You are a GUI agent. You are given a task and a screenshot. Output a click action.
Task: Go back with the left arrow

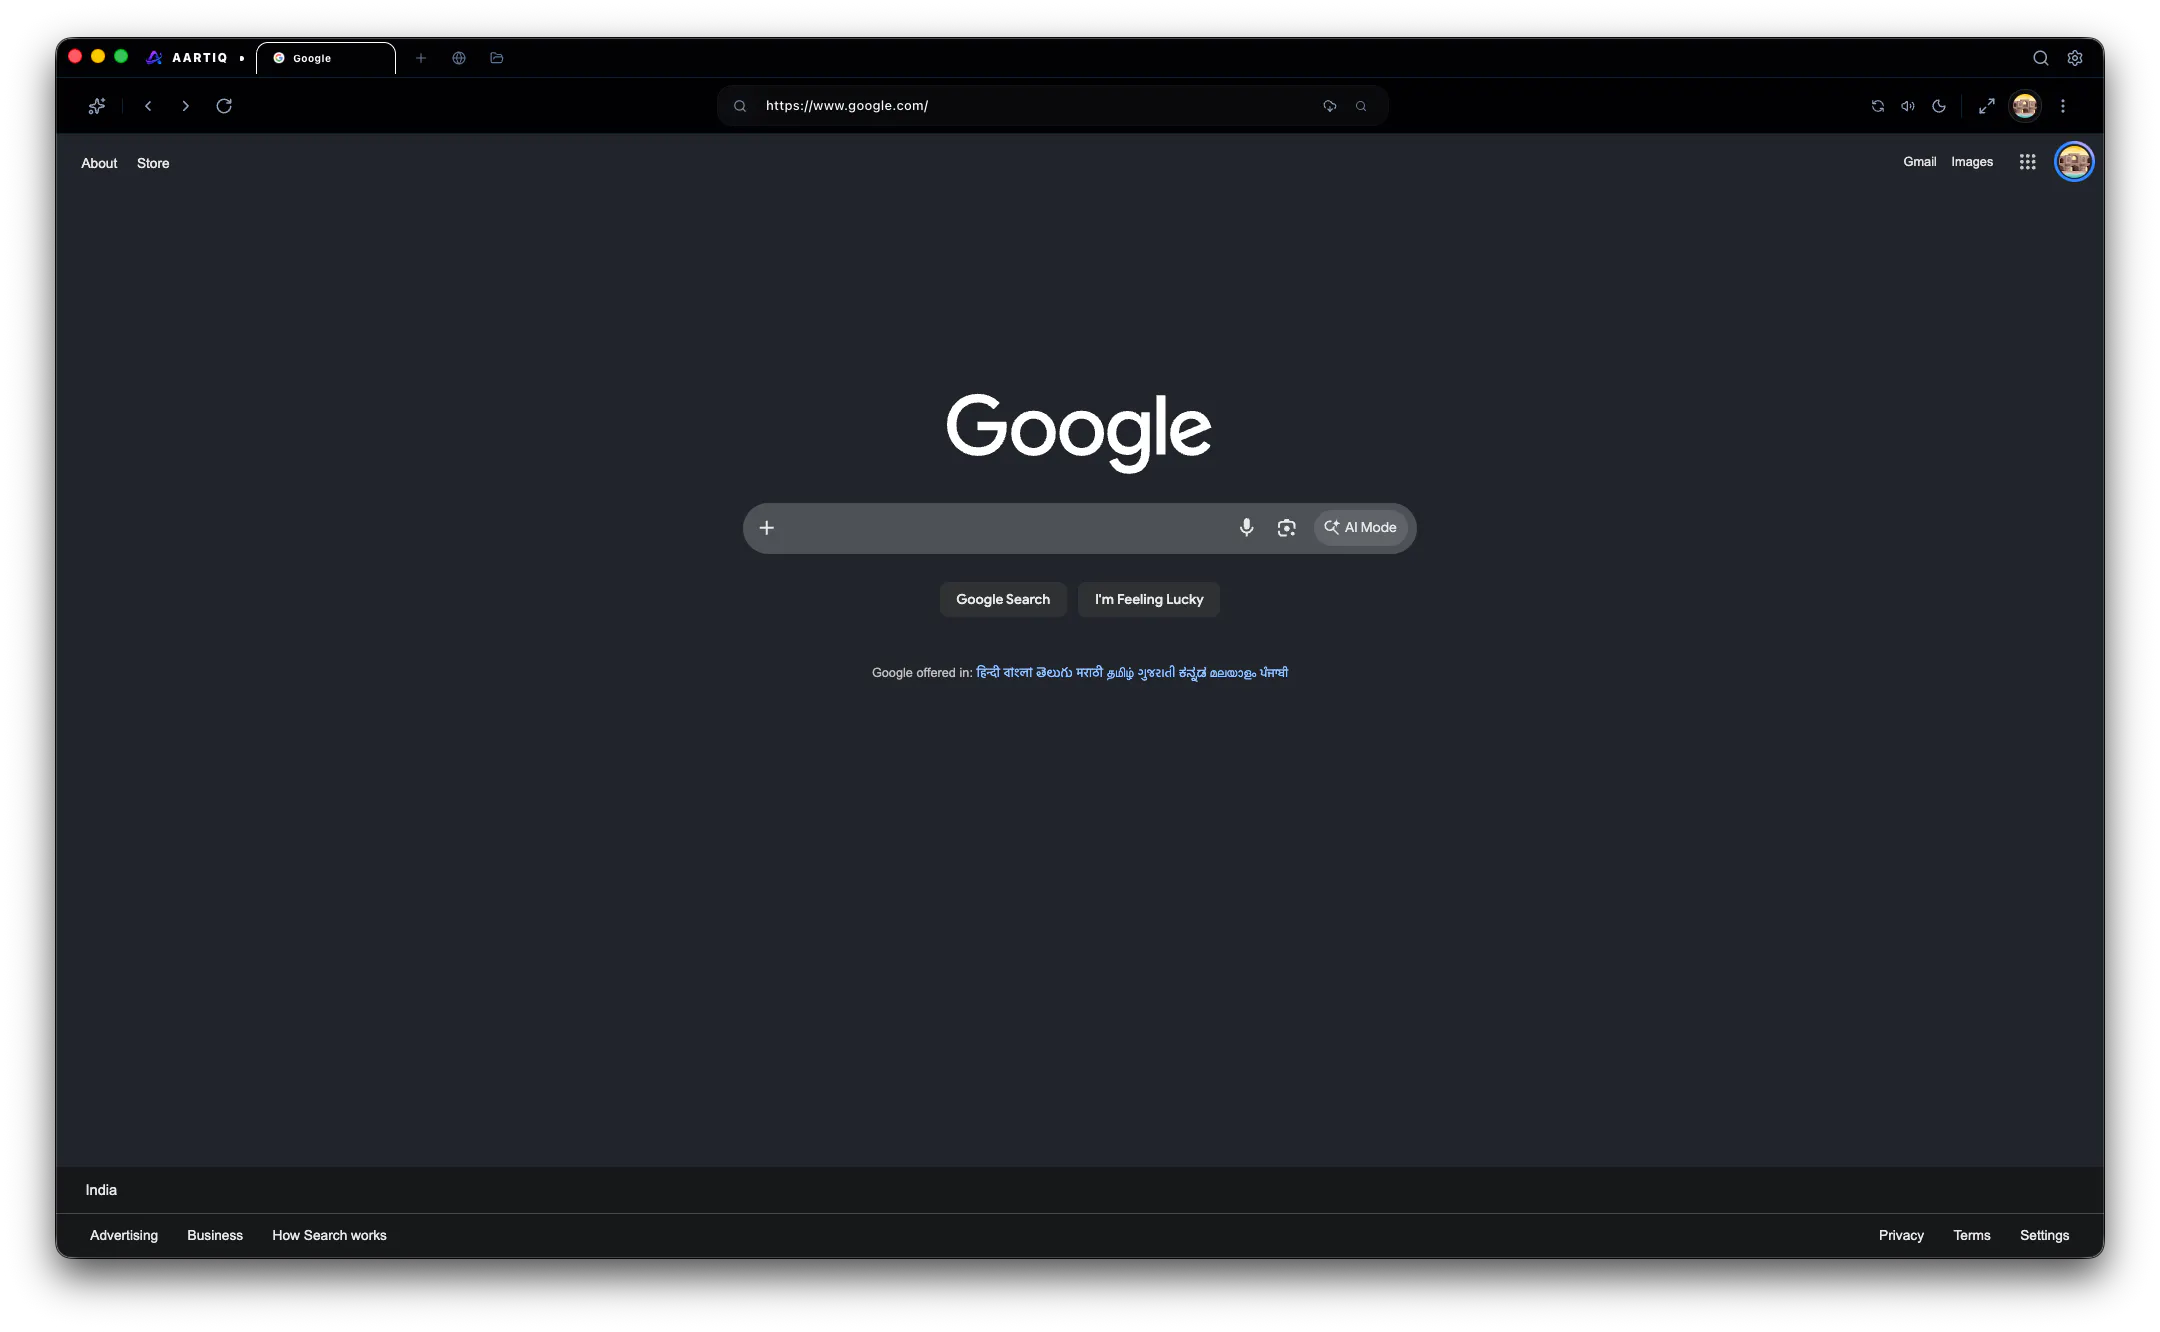148,106
